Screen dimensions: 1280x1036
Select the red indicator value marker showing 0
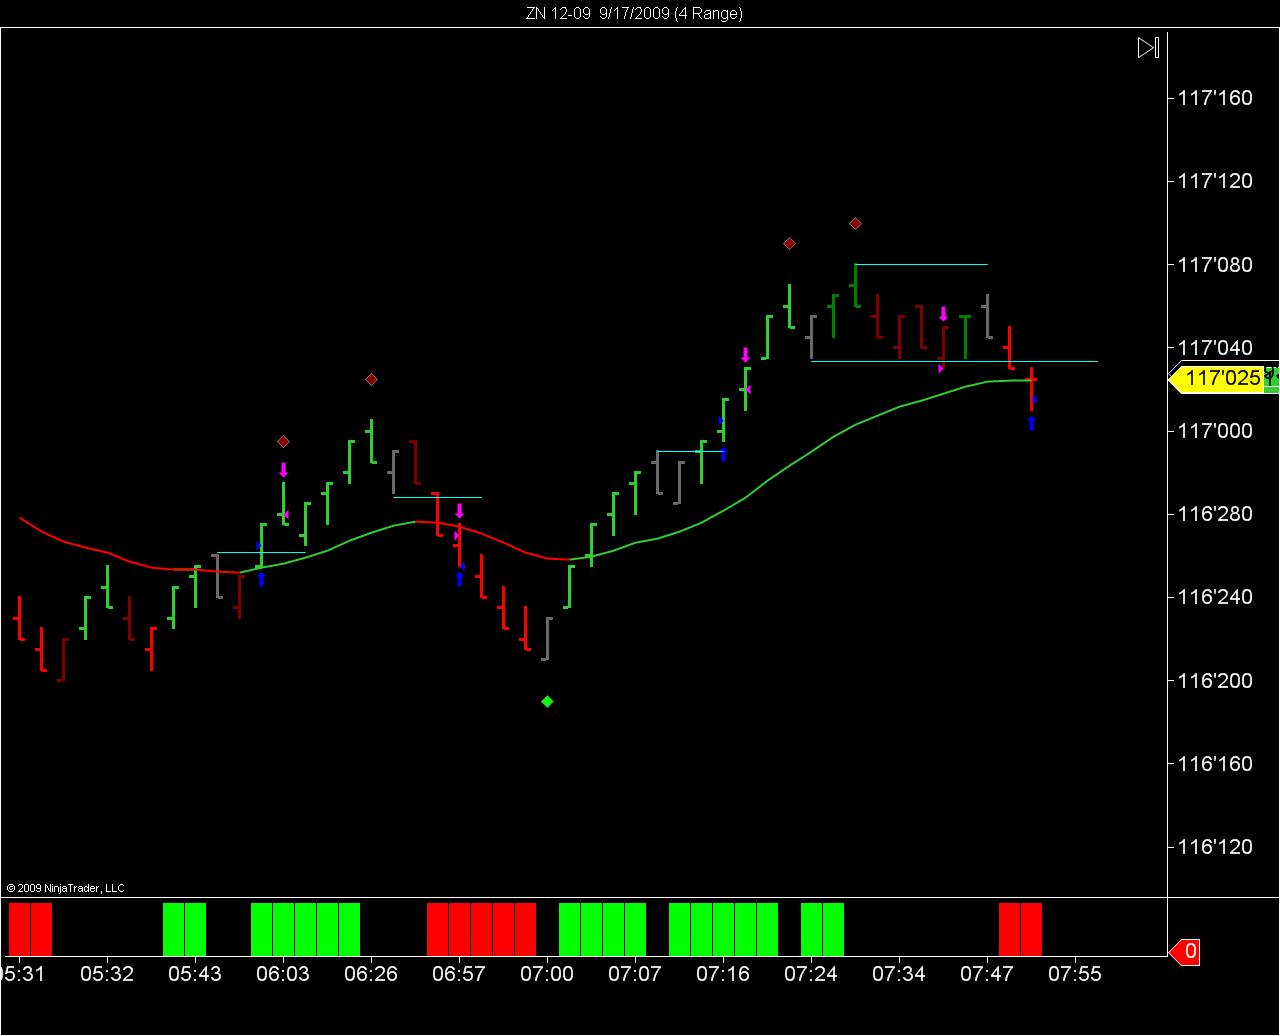[1184, 952]
